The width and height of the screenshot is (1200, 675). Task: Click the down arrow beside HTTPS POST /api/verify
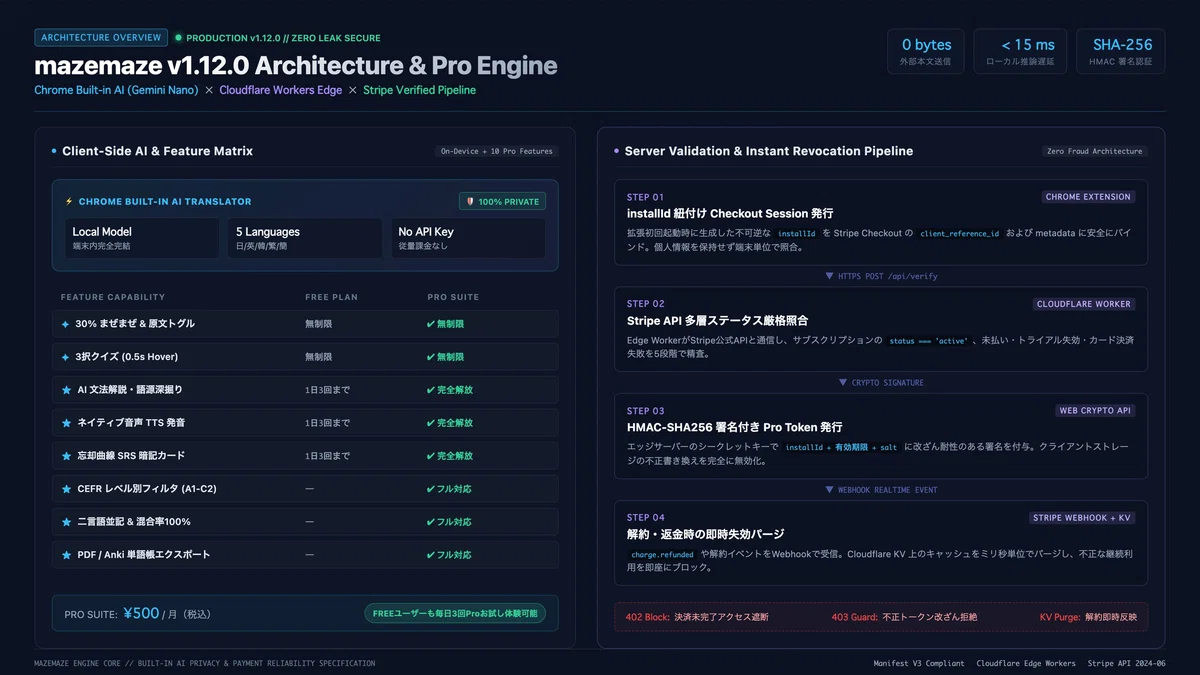[x=829, y=276]
